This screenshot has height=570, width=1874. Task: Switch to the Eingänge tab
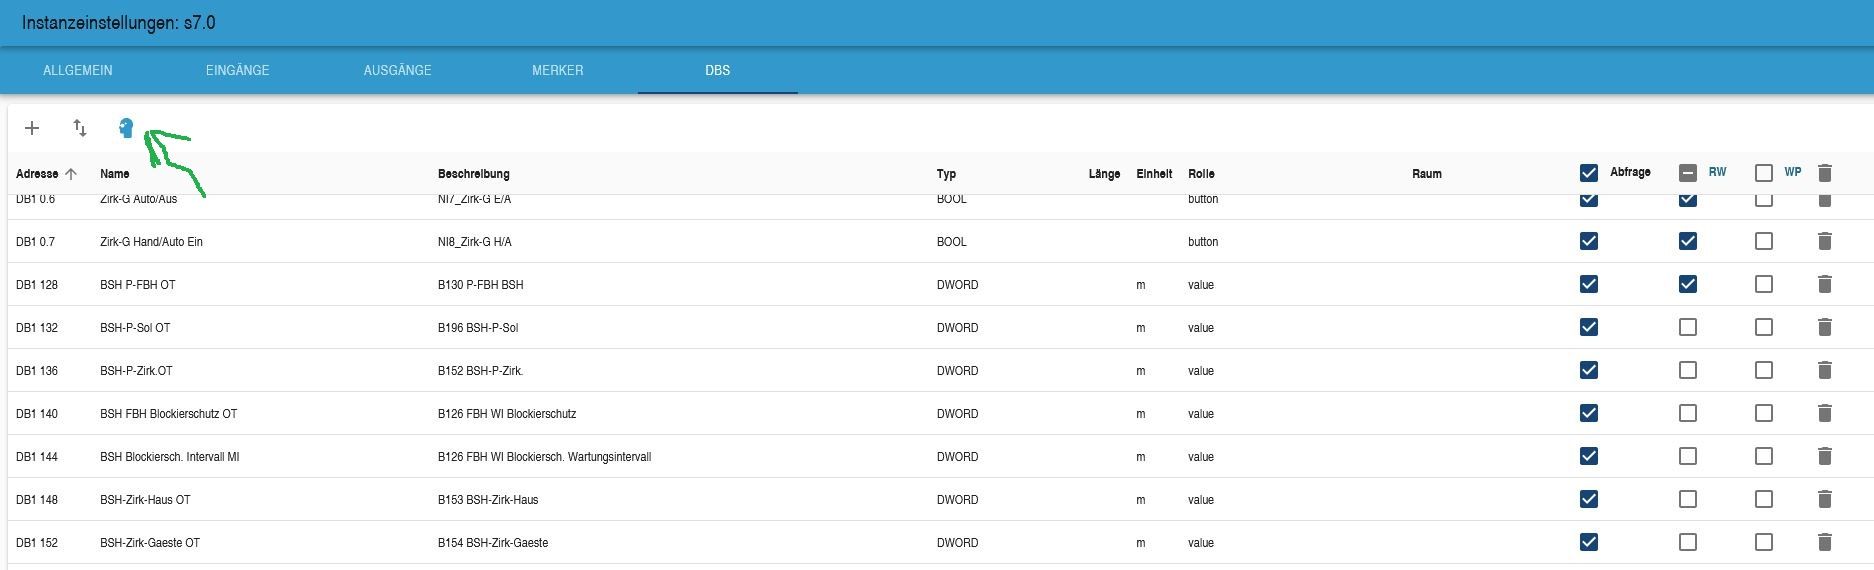click(x=238, y=70)
